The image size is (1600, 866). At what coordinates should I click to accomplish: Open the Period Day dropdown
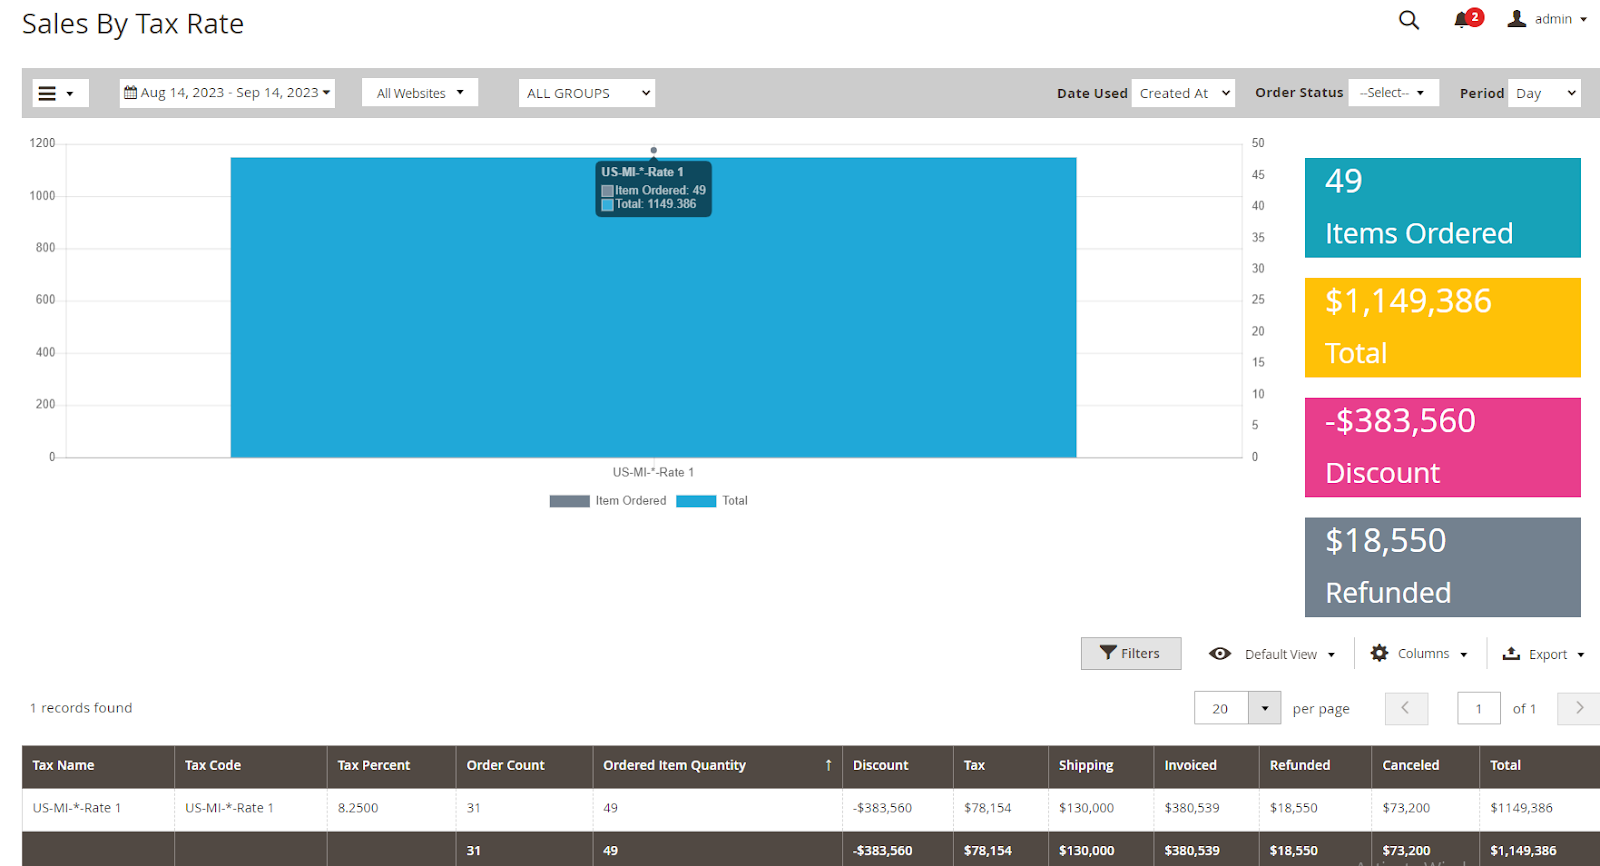1544,93
